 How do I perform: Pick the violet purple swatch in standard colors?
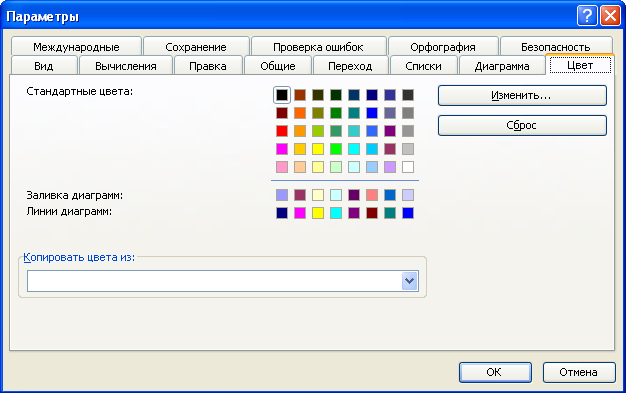(x=390, y=131)
